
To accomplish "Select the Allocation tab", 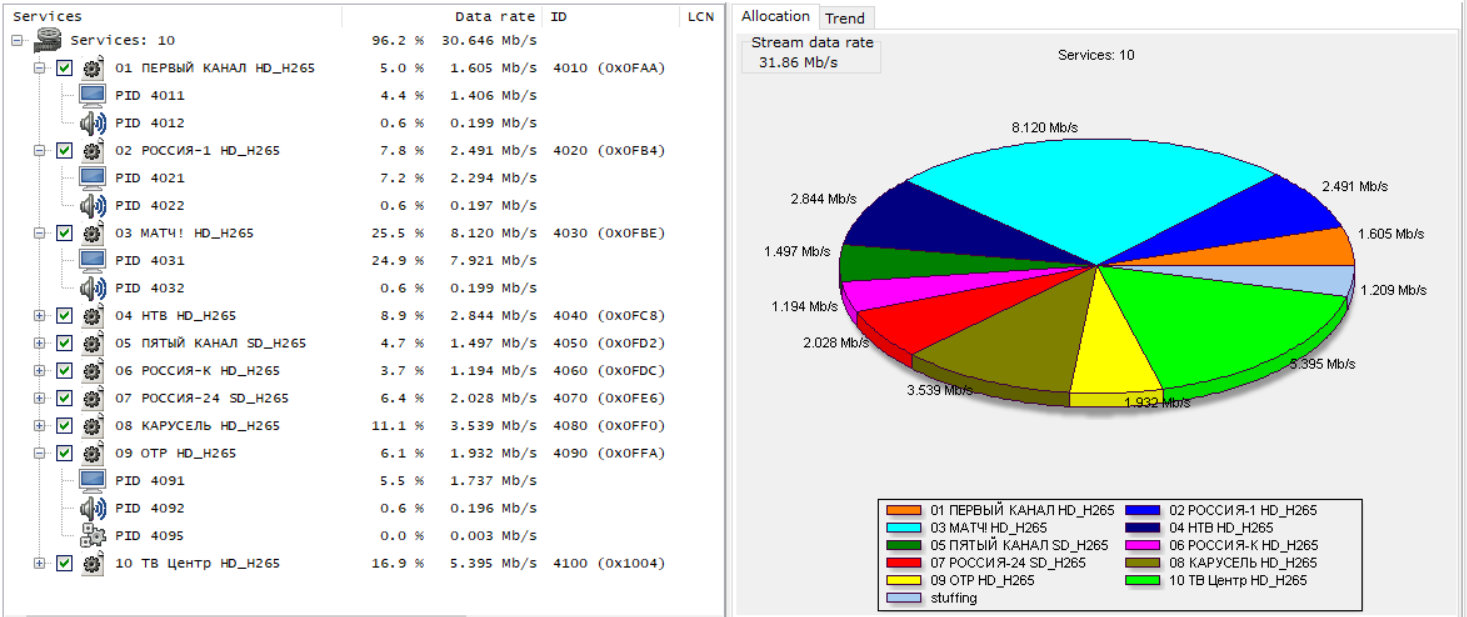I will pyautogui.click(x=775, y=17).
